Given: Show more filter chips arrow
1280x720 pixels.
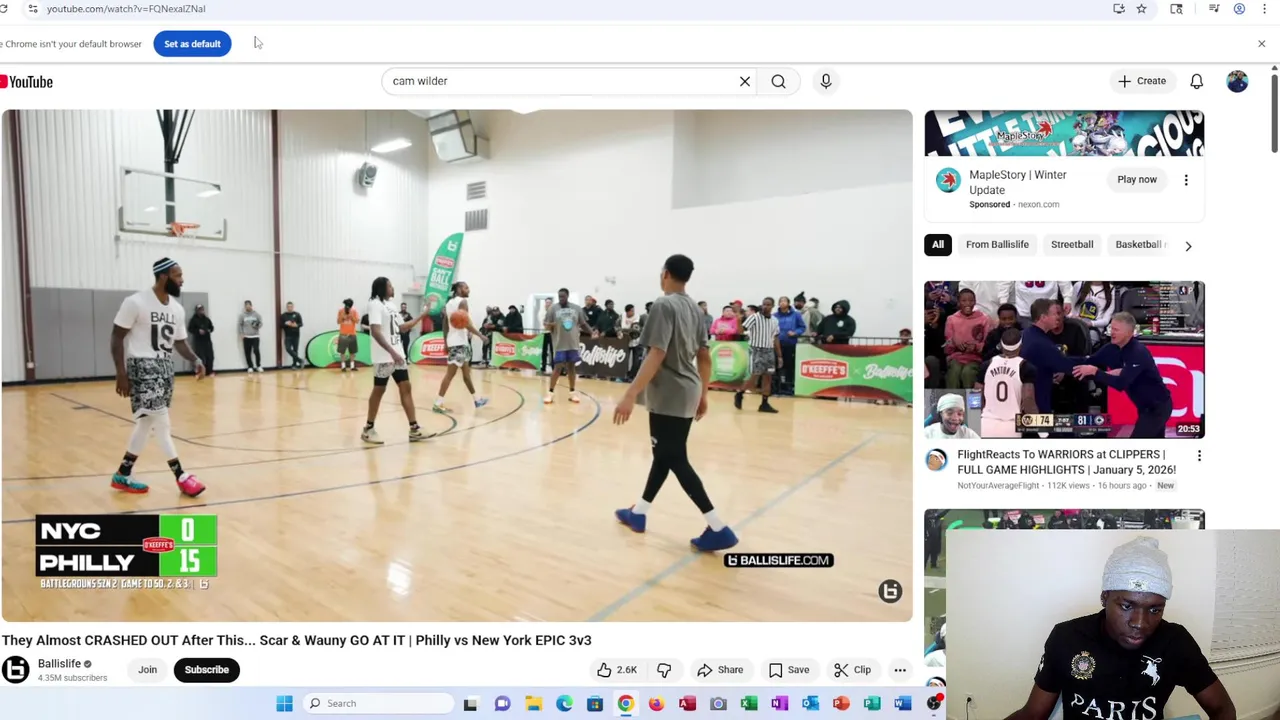Looking at the screenshot, I should [x=1188, y=245].
